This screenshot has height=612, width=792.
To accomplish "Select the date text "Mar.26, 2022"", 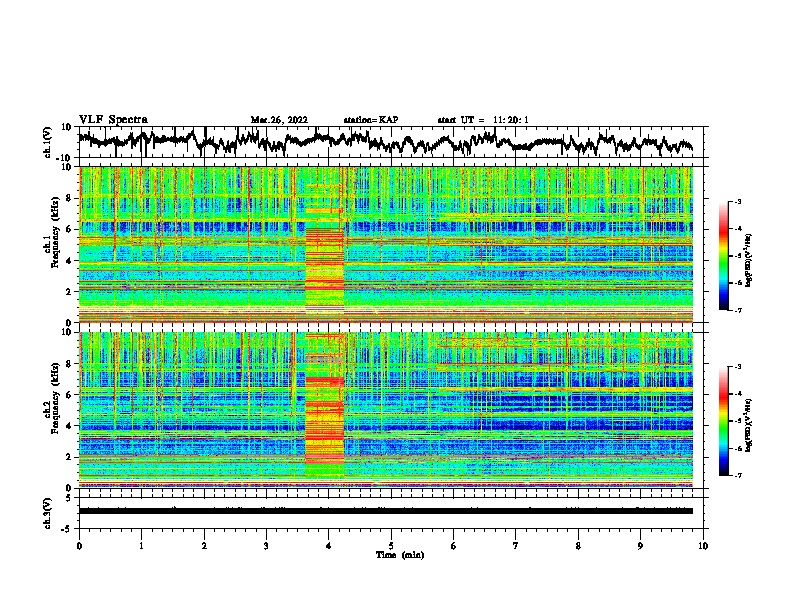I will coord(279,120).
